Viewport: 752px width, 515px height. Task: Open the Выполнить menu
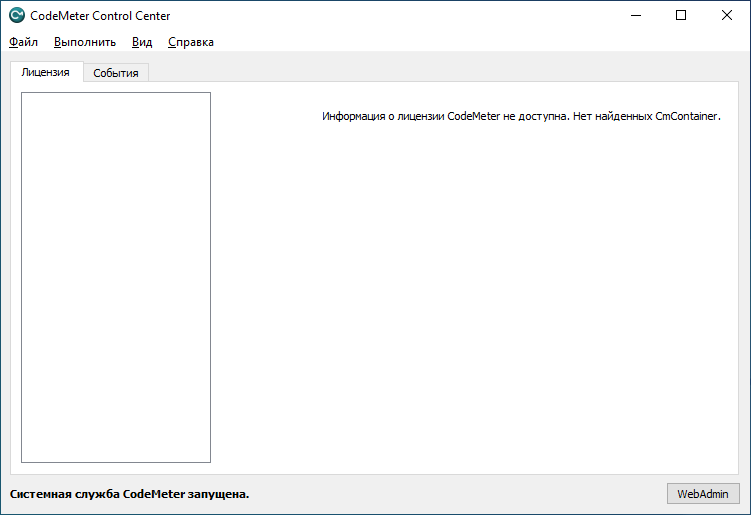click(x=85, y=42)
